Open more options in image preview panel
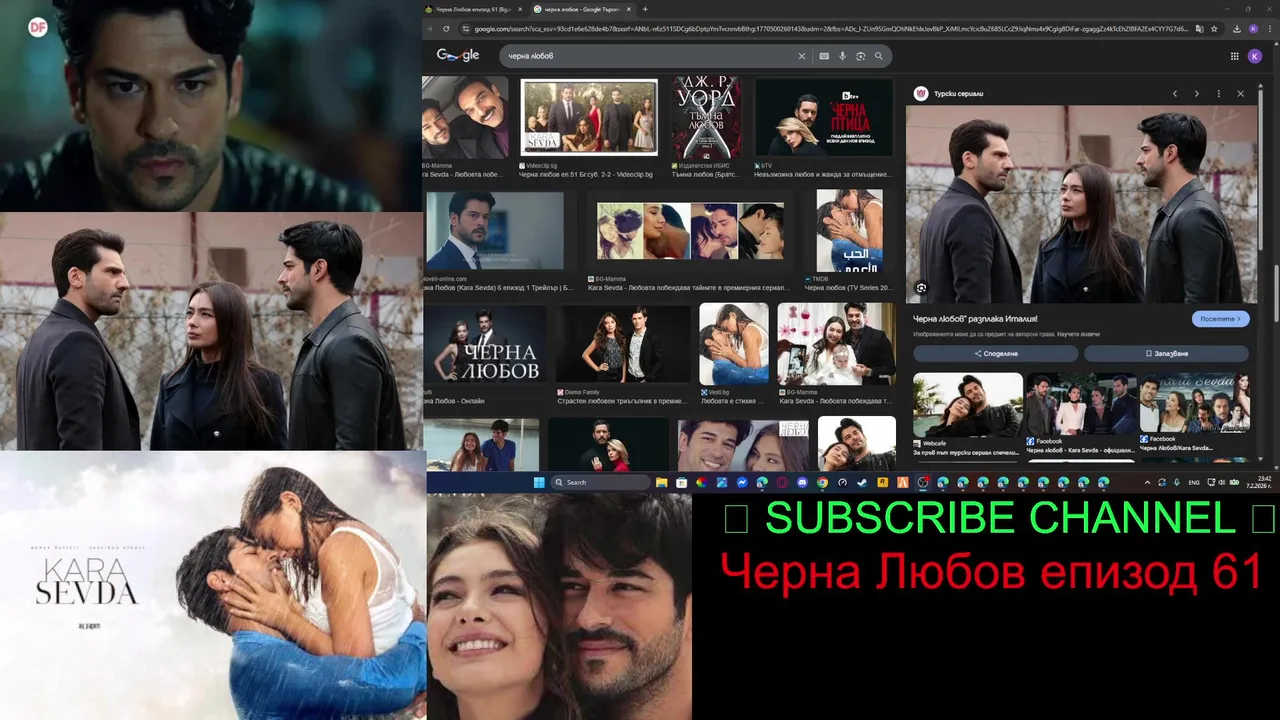 coord(1218,94)
